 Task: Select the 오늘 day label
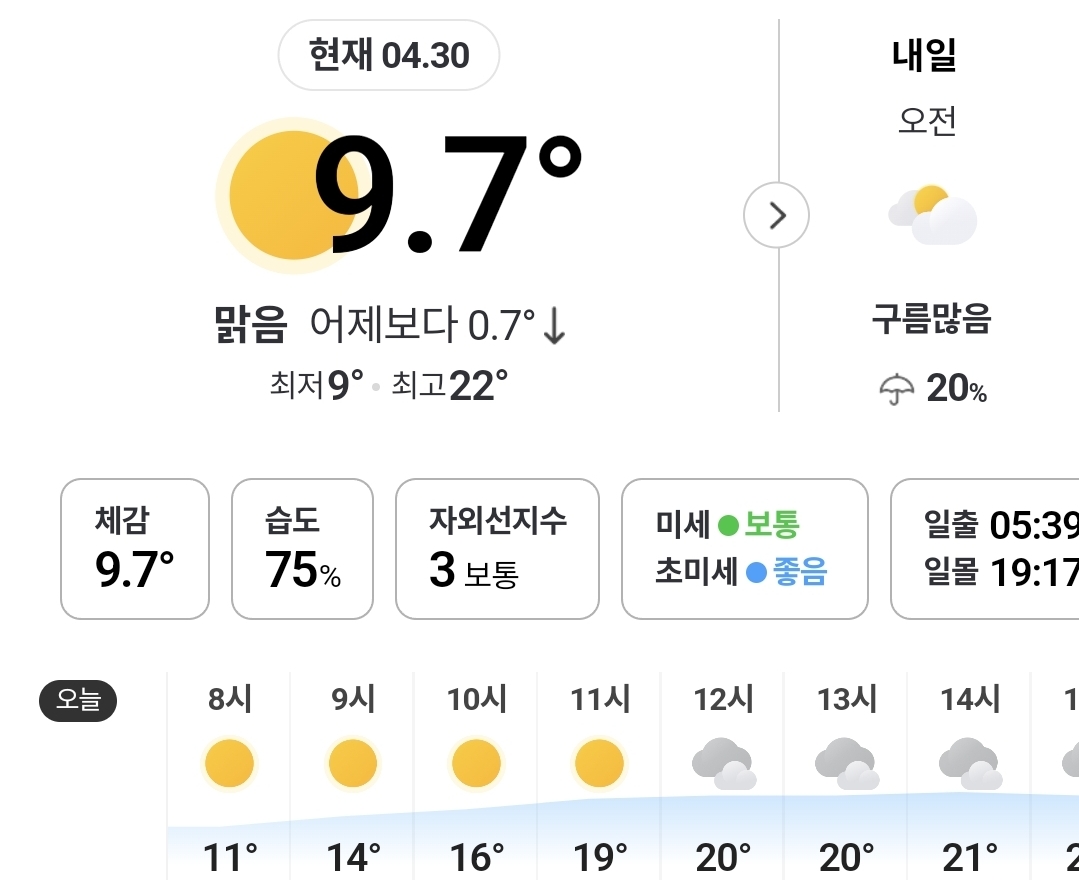point(78,701)
